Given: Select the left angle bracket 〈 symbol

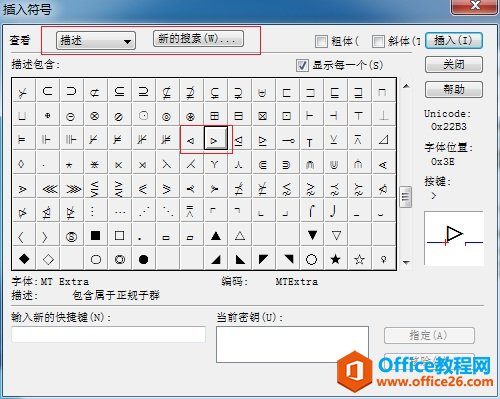Looking at the screenshot, I should [x=22, y=237].
